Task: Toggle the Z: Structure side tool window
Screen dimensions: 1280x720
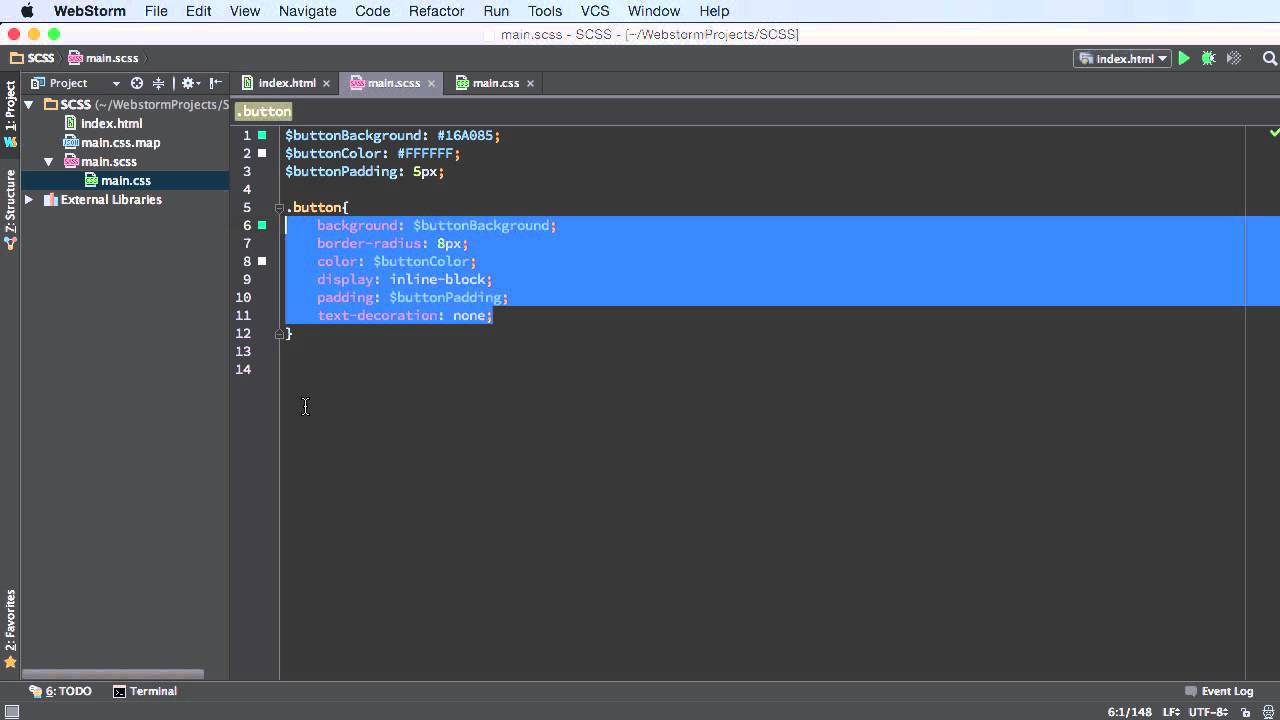Action: (10, 208)
